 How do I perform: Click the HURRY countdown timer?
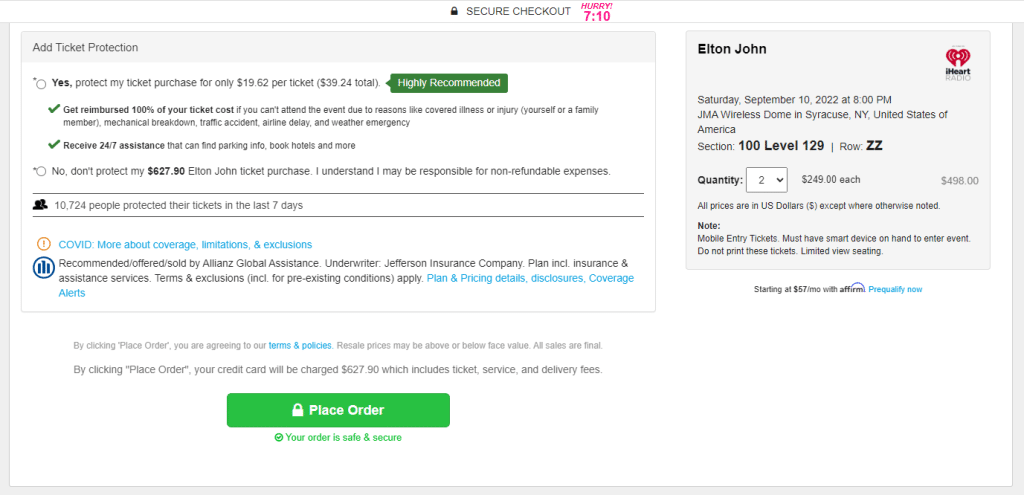(597, 13)
